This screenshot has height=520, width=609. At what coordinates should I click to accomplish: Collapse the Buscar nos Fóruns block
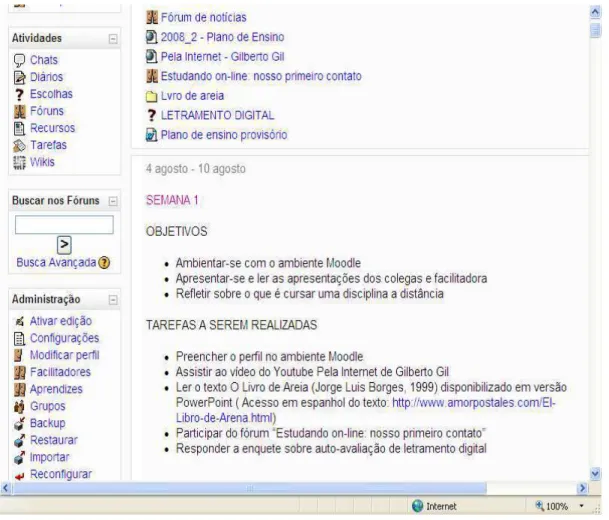coord(113,201)
